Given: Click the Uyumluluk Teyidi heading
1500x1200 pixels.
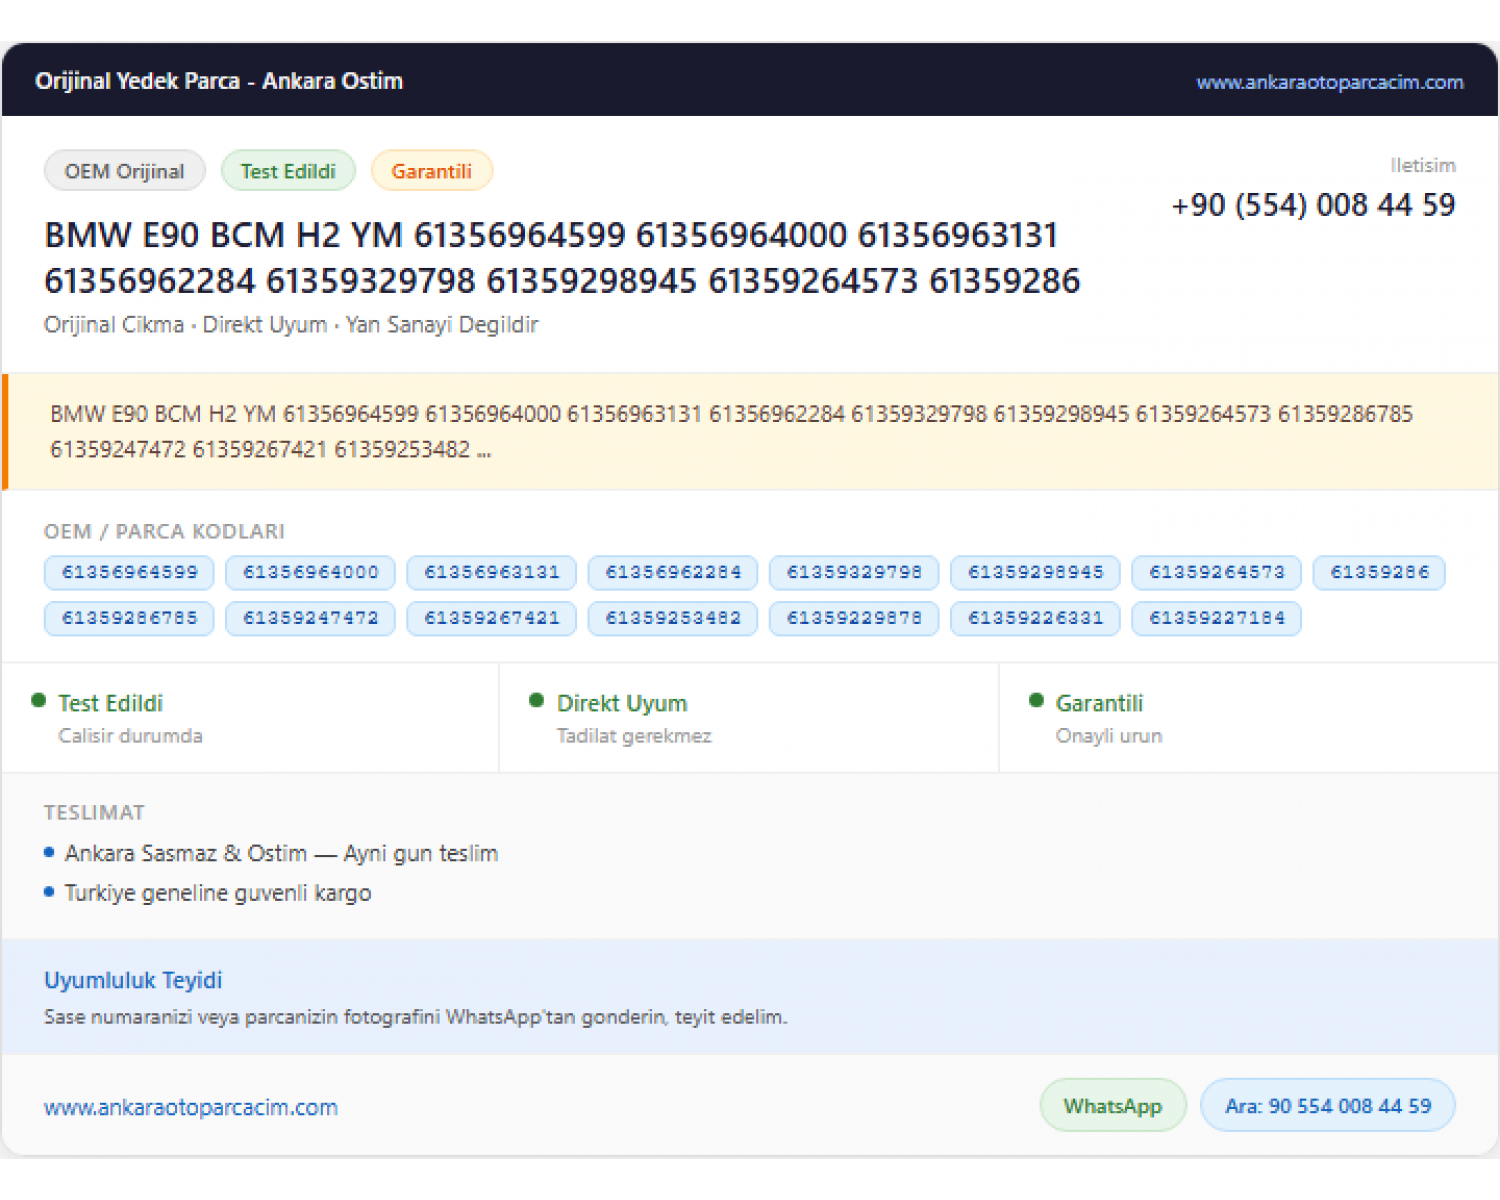Looking at the screenshot, I should [133, 980].
